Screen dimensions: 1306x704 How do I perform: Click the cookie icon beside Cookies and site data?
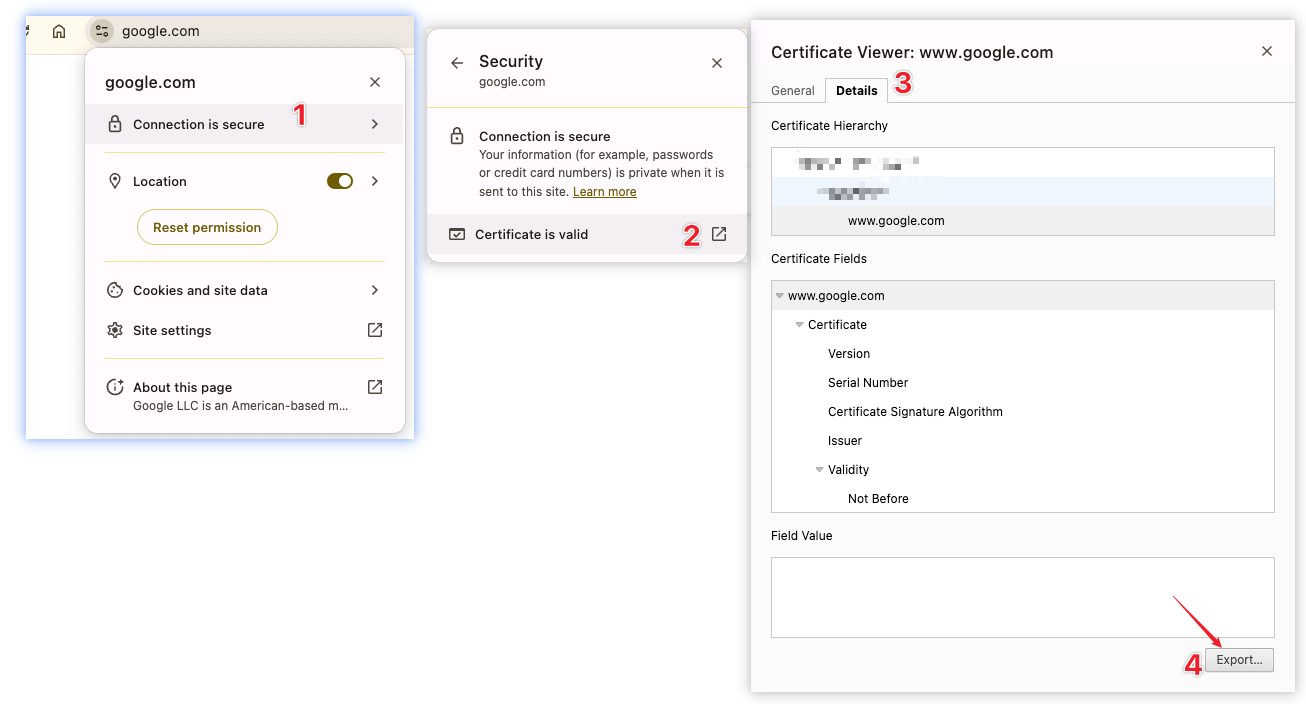115,290
